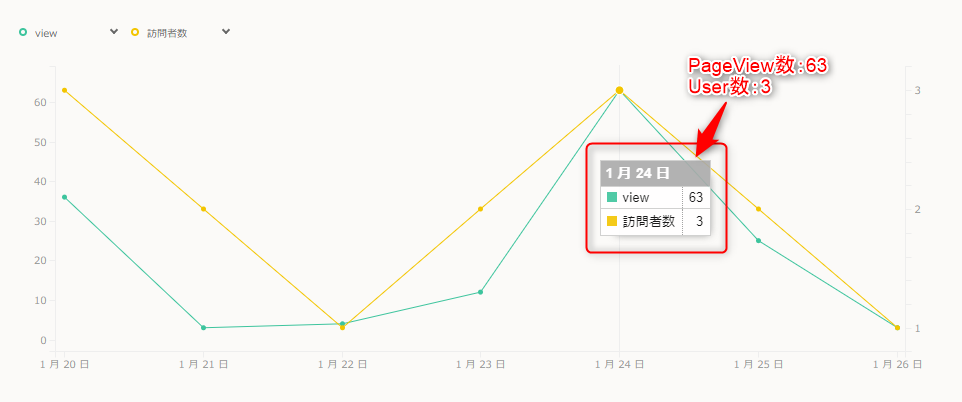Click the green view legend circle icon

pos(23,32)
